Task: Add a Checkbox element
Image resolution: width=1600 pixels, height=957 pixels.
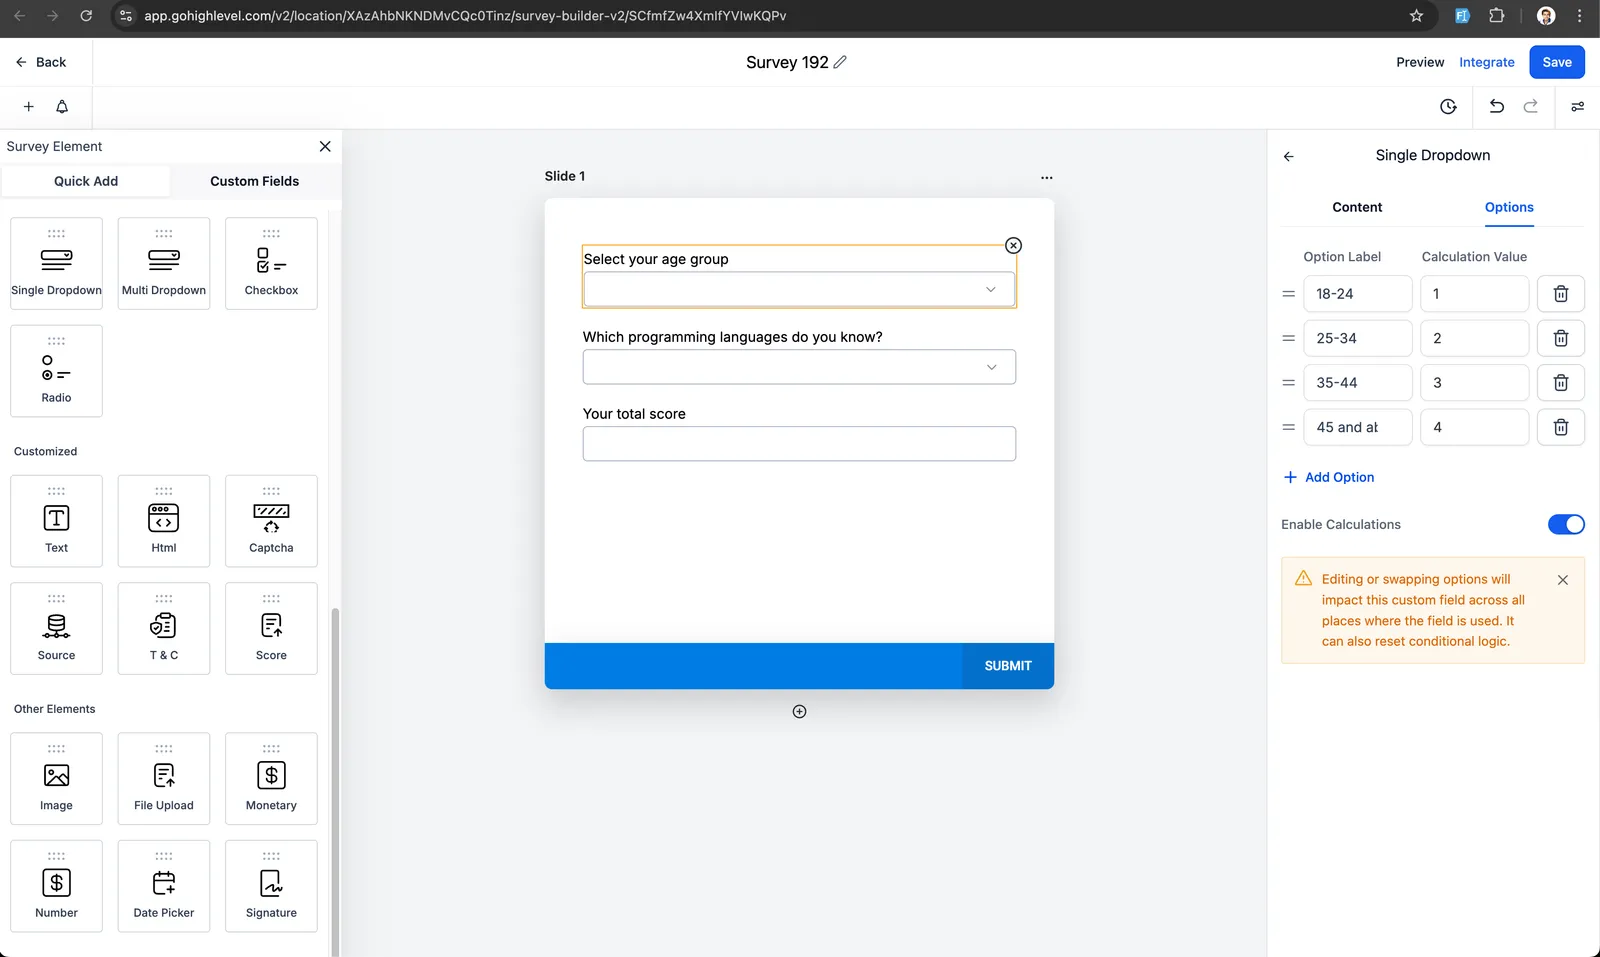Action: 271,263
